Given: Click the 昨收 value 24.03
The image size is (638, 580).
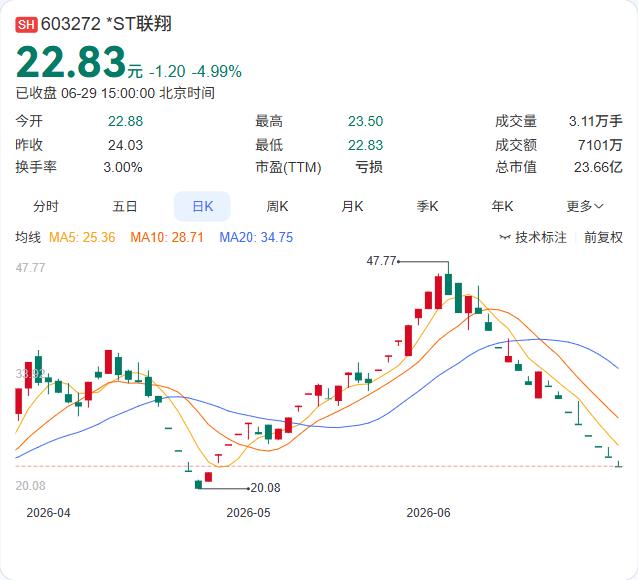Looking at the screenshot, I should [x=125, y=145].
